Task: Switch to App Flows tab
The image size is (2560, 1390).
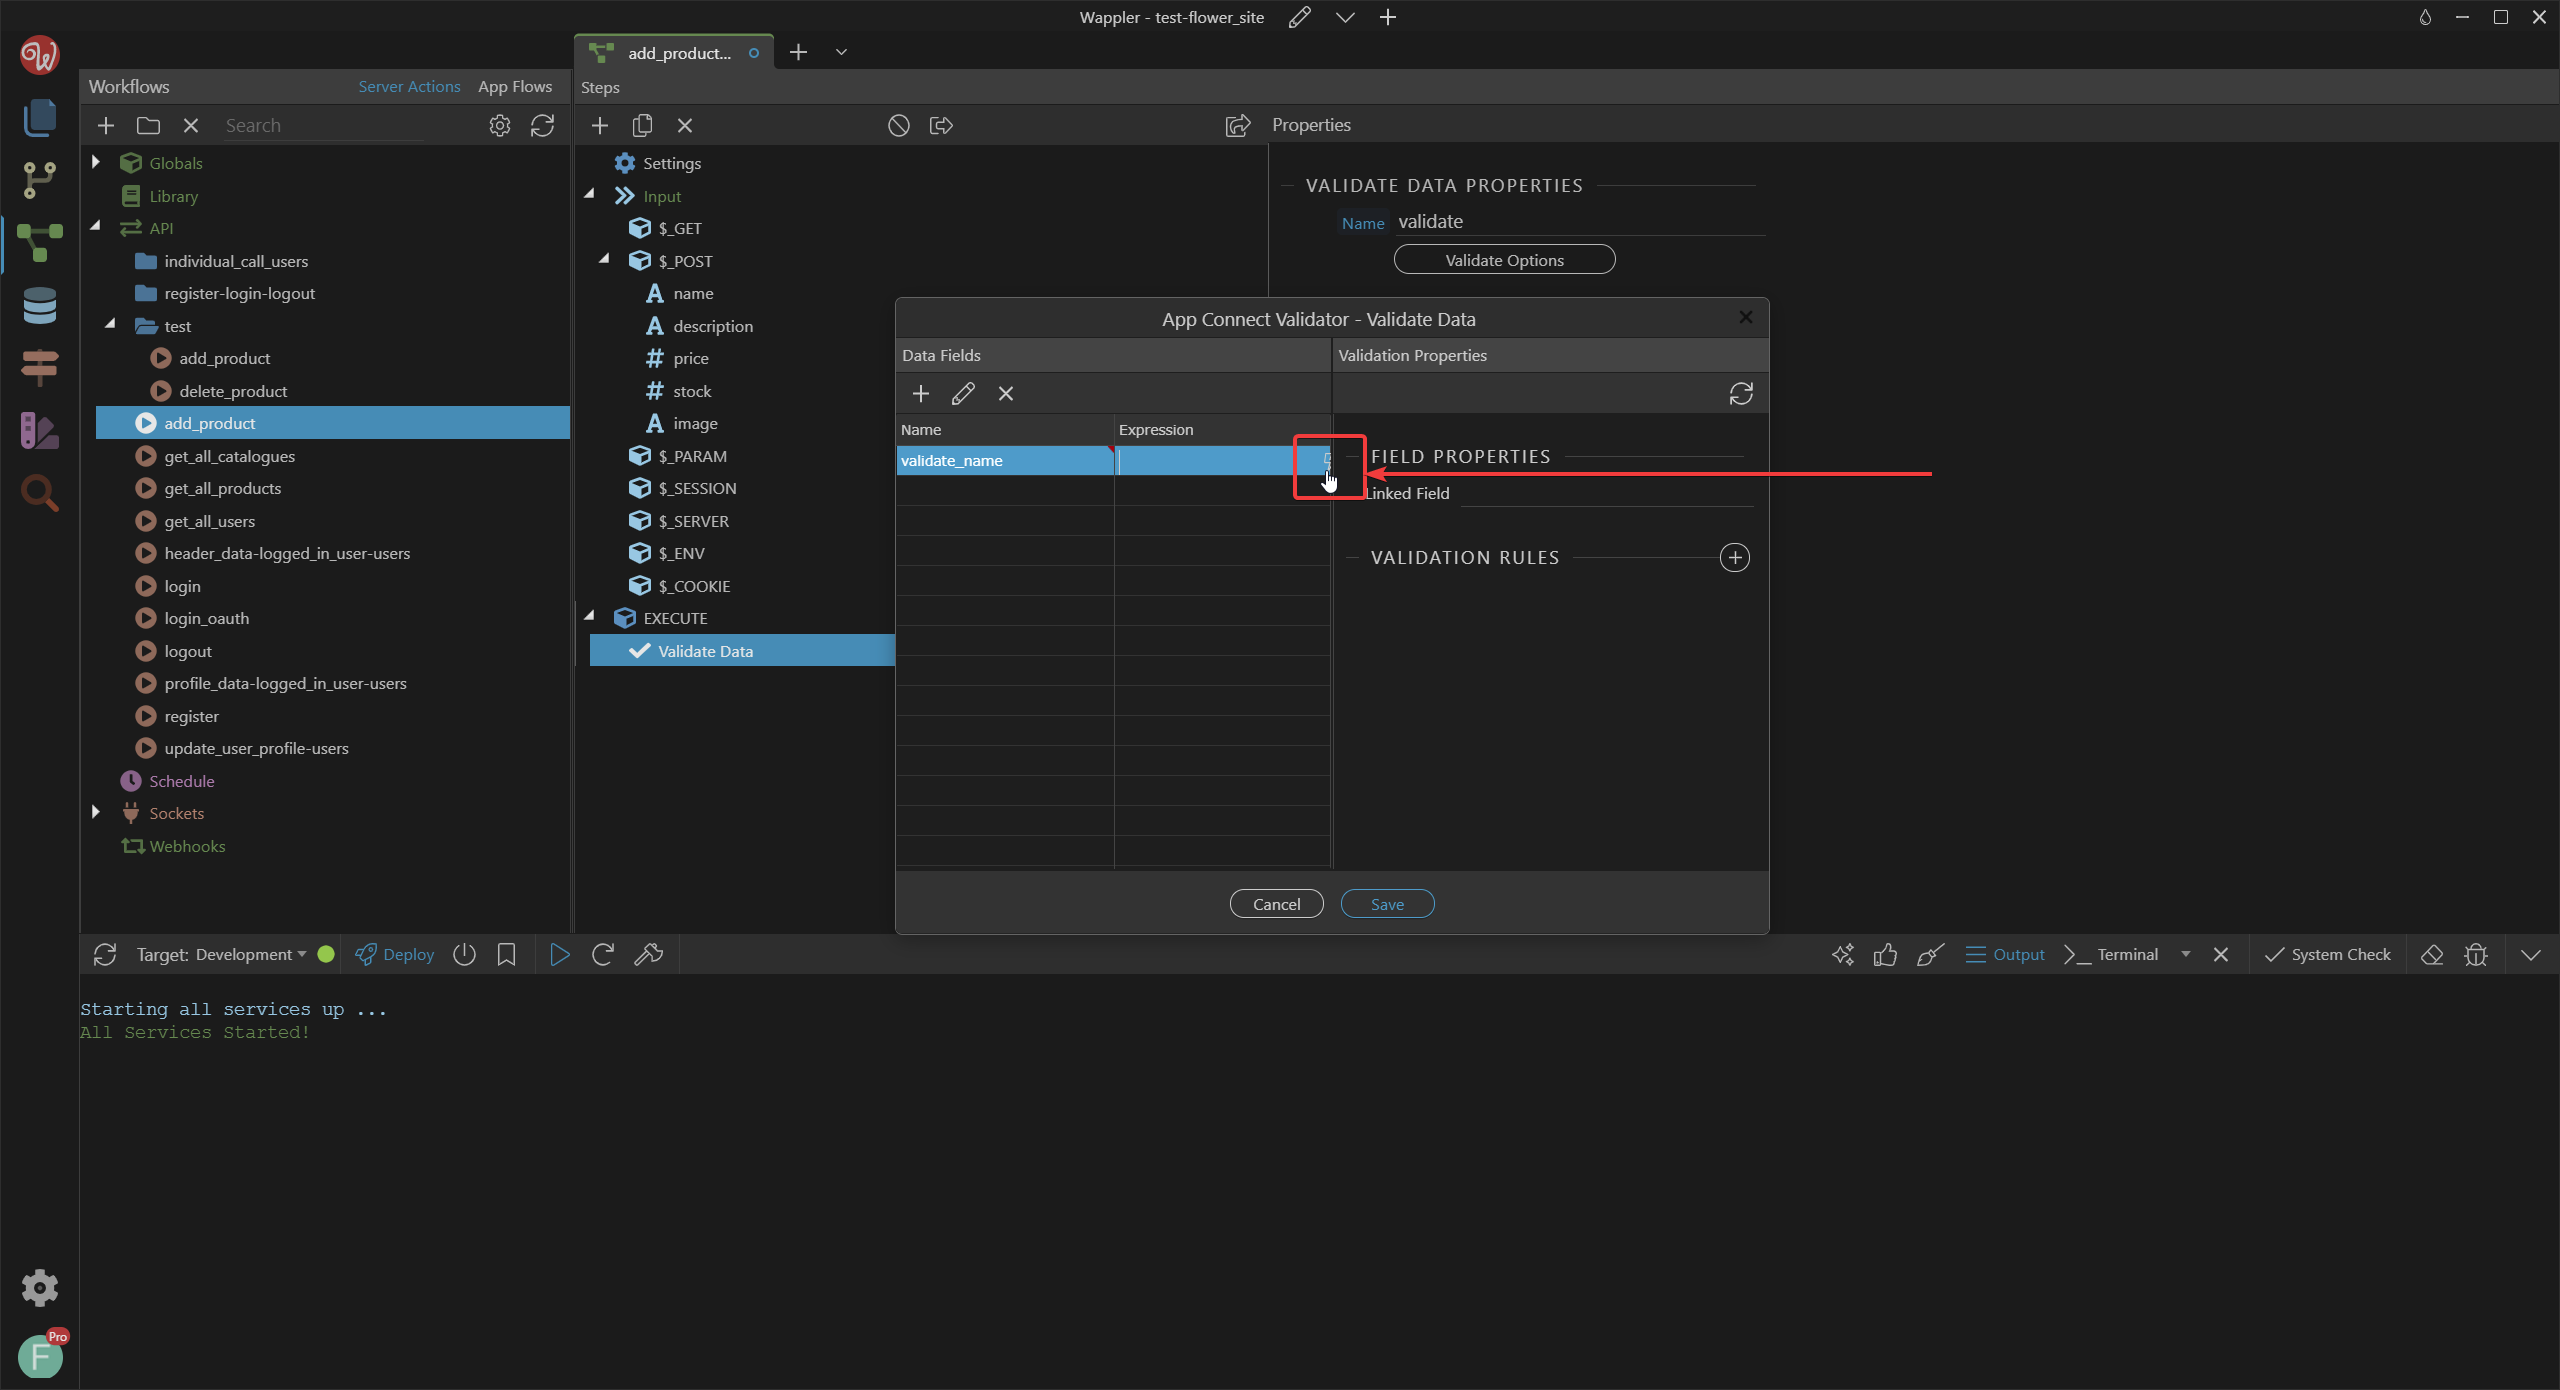Action: tap(515, 87)
